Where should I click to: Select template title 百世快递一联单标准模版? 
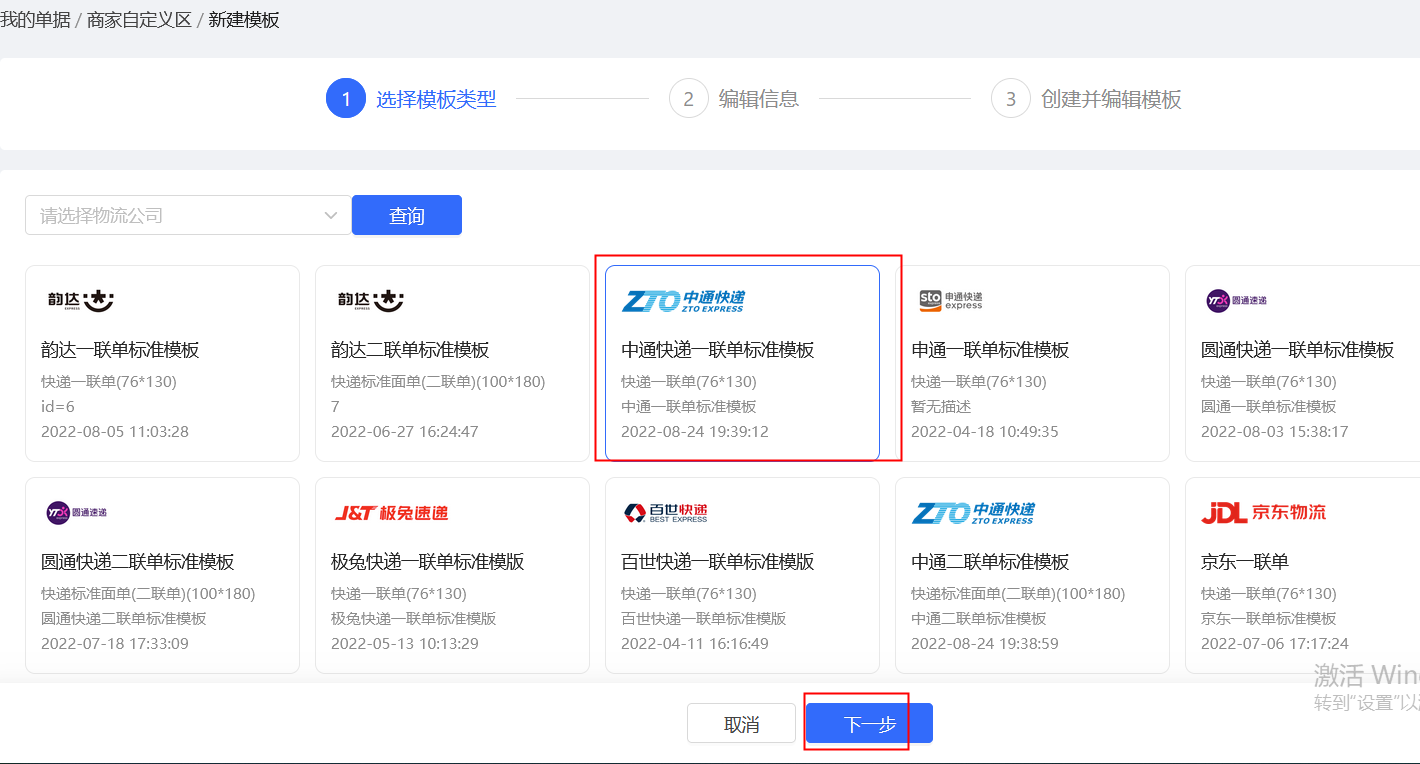click(718, 562)
